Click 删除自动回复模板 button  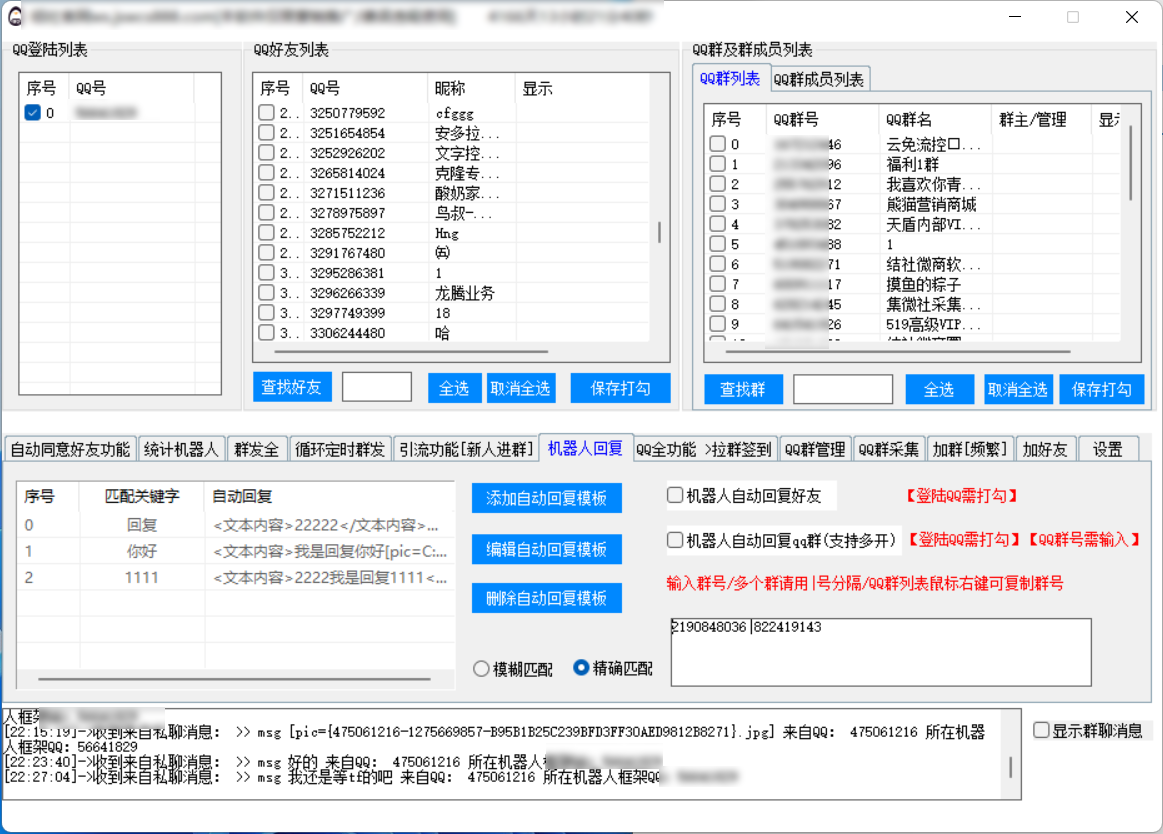coord(546,598)
